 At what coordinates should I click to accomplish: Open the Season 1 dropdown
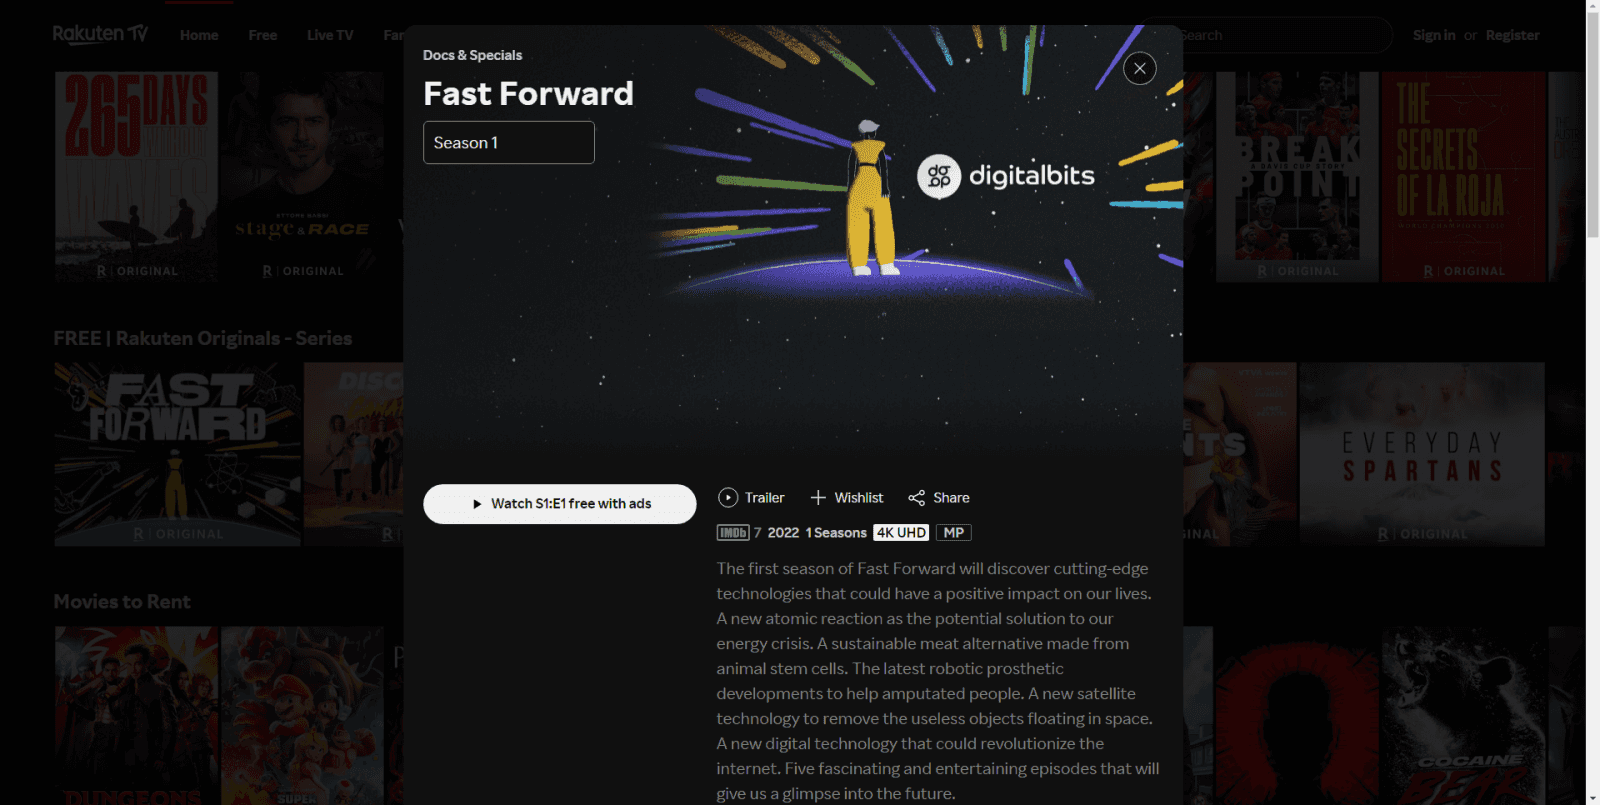pos(509,142)
